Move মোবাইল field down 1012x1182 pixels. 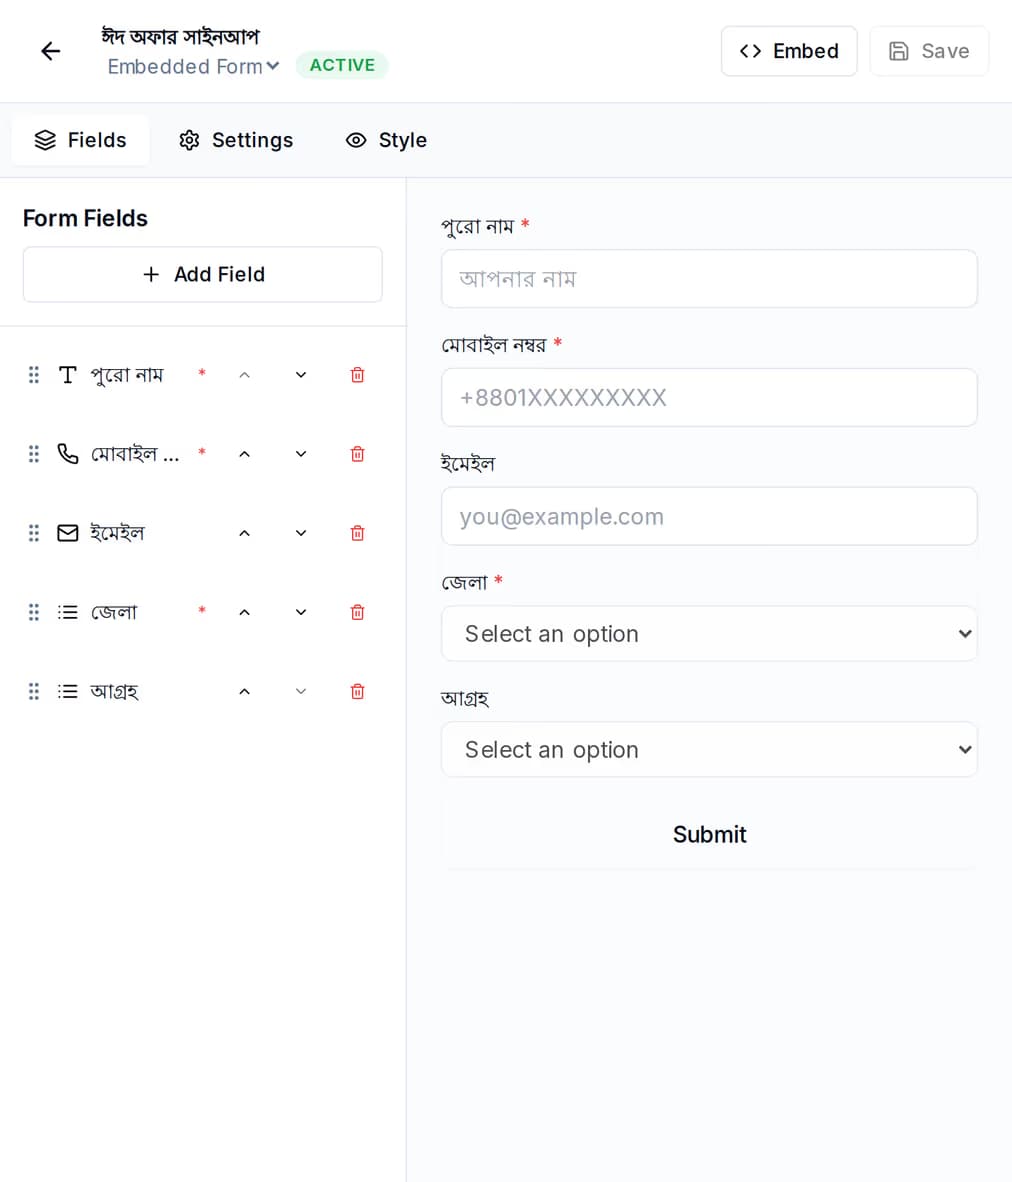click(301, 454)
